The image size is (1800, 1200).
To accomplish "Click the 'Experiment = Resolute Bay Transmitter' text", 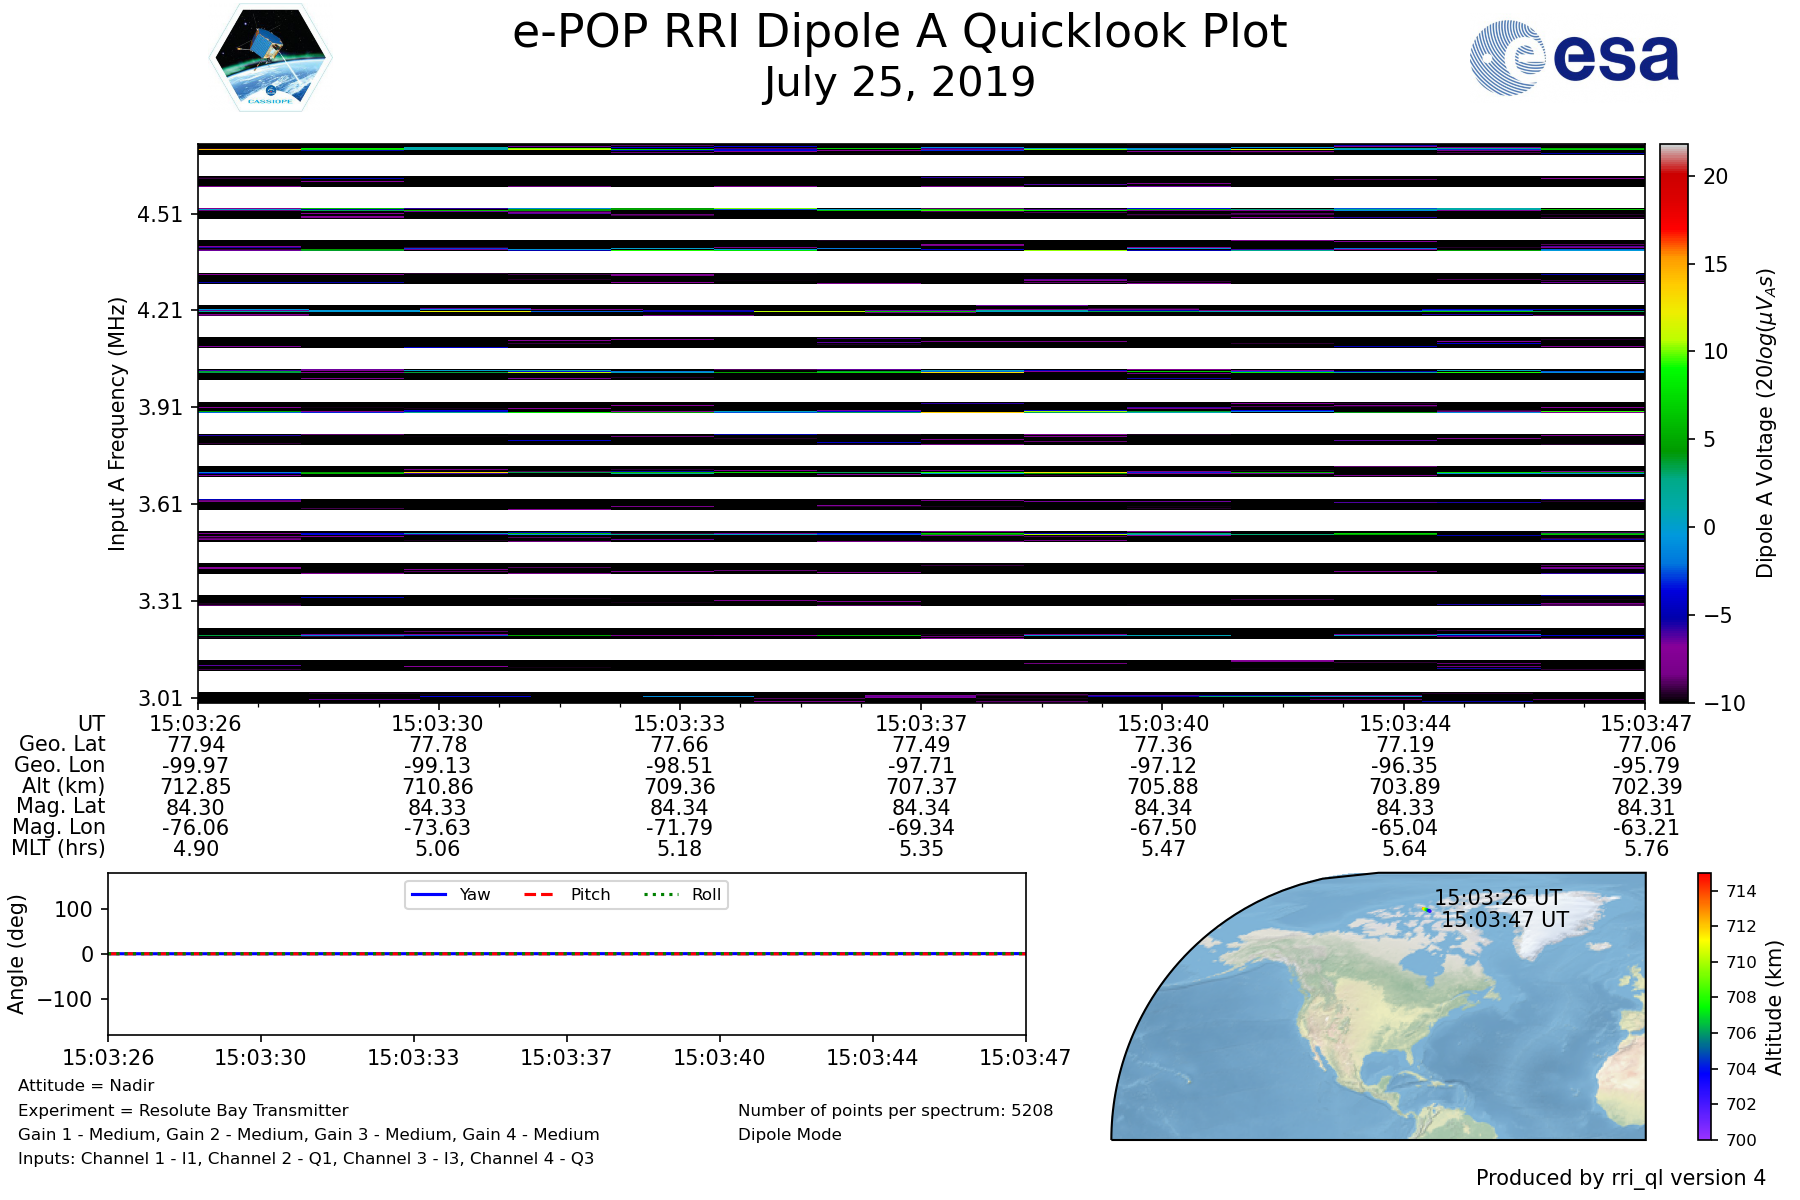I will [183, 1110].
